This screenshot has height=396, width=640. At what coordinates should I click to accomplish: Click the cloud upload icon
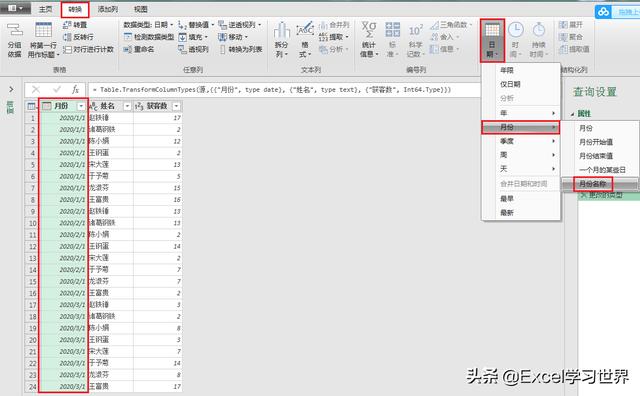pyautogui.click(x=603, y=12)
